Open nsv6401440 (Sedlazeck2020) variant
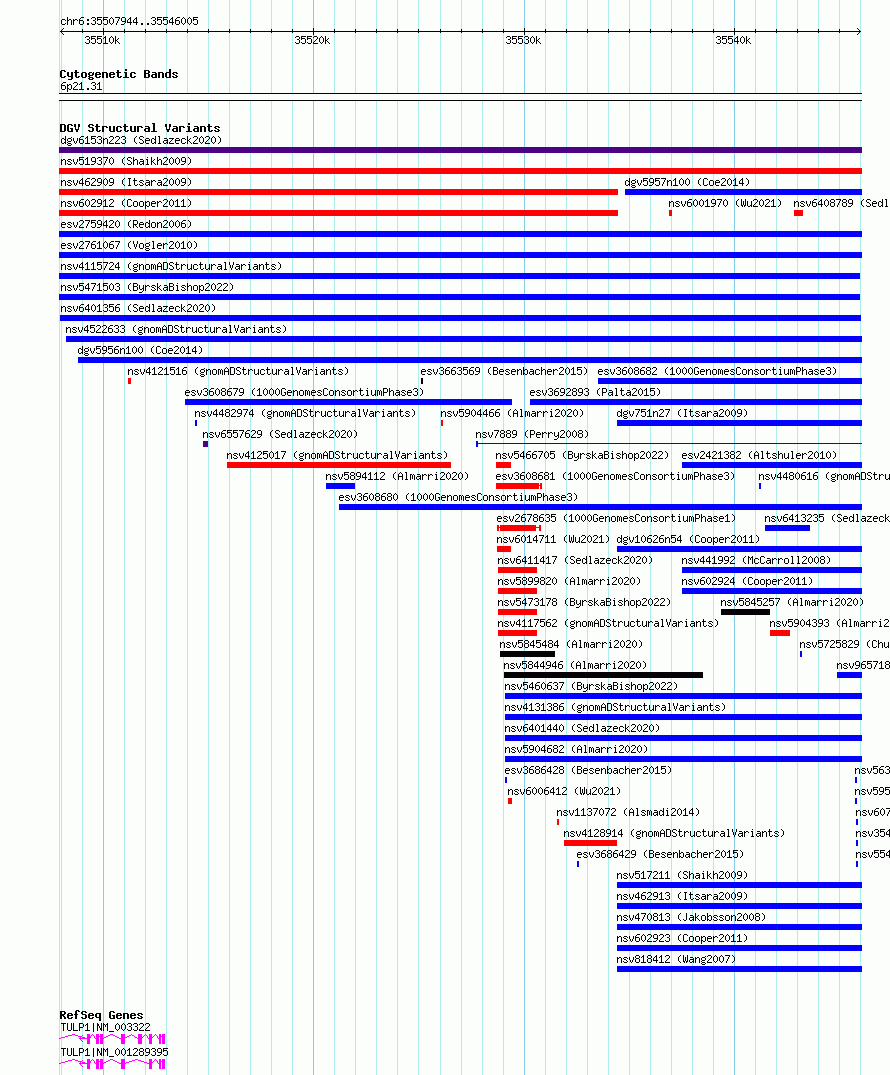The height and width of the screenshot is (1075, 890). pyautogui.click(x=582, y=728)
